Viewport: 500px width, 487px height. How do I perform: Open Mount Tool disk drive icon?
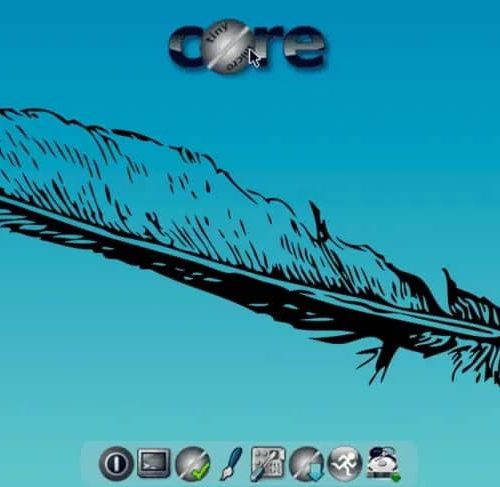pos(383,464)
